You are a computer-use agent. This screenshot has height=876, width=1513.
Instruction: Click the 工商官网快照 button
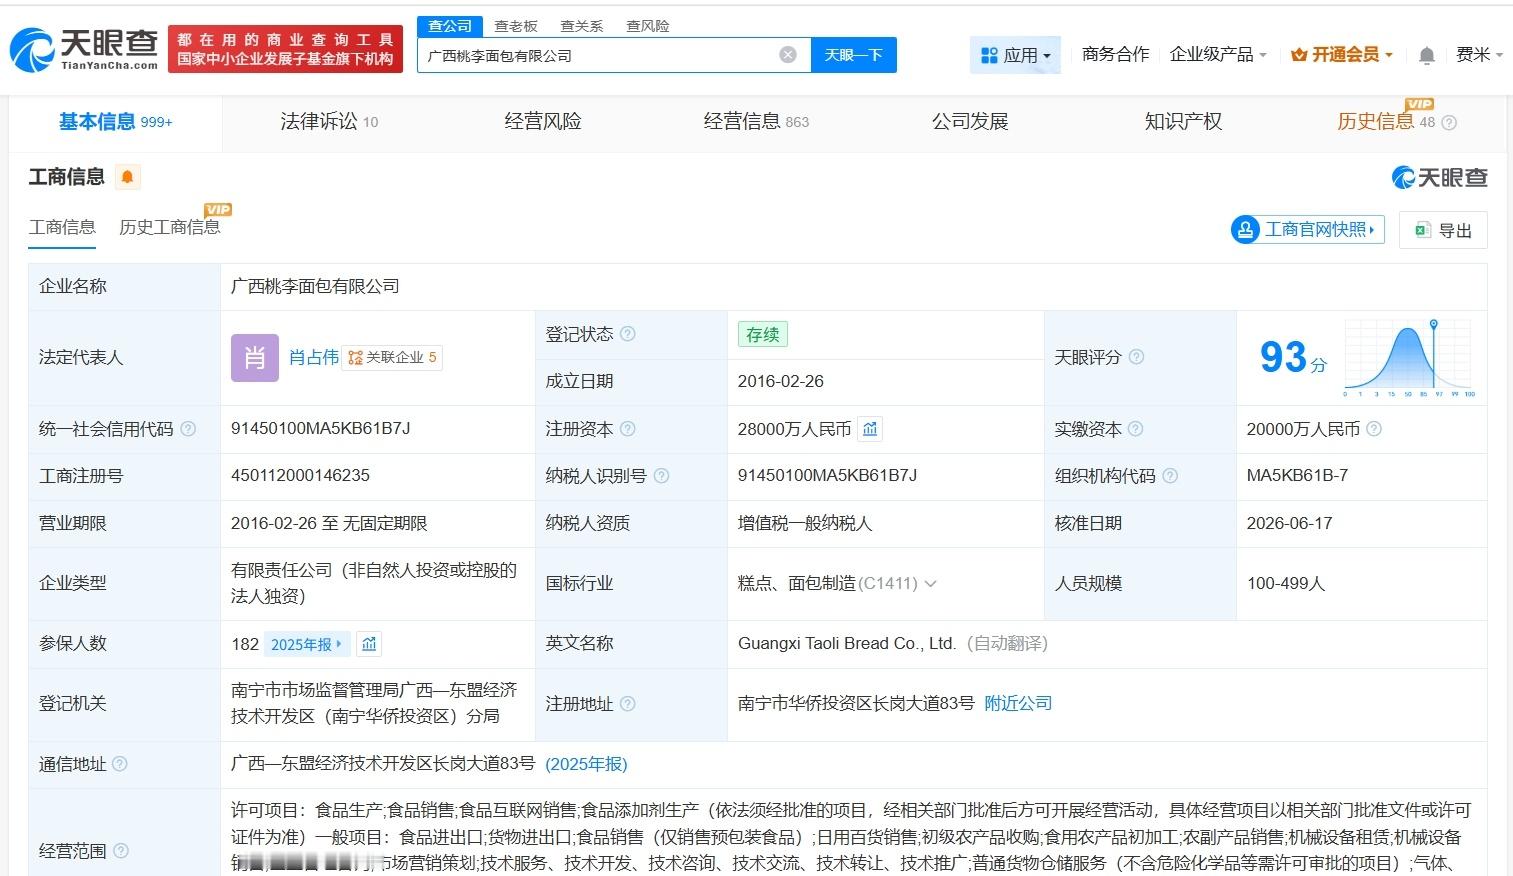pos(1308,230)
